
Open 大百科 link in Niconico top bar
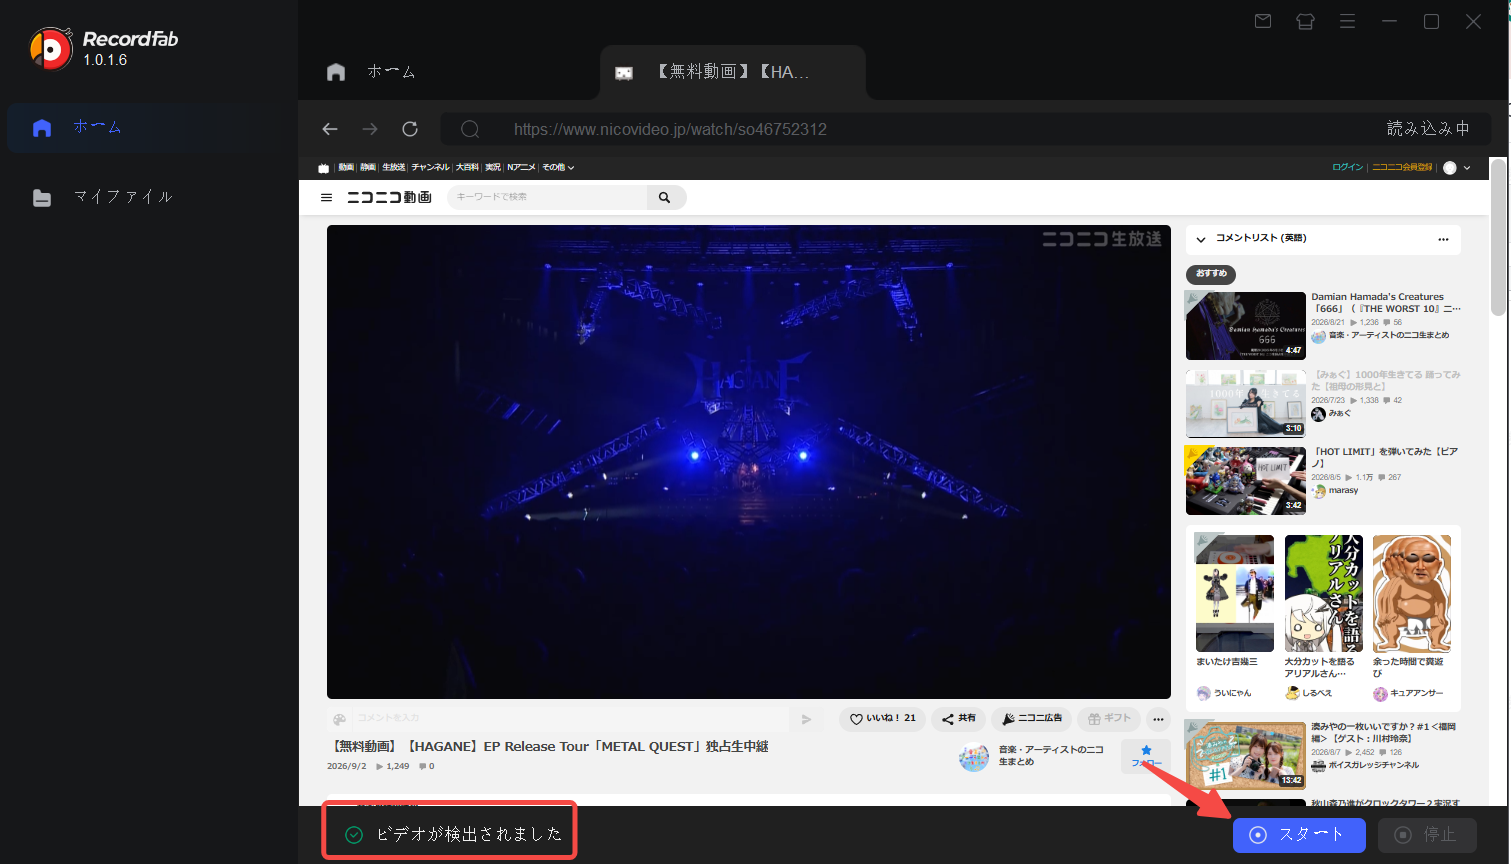(x=467, y=168)
